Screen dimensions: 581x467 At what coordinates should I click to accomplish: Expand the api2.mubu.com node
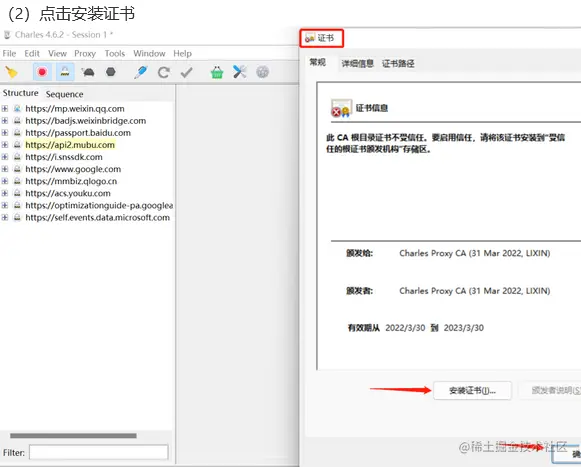click(4, 145)
